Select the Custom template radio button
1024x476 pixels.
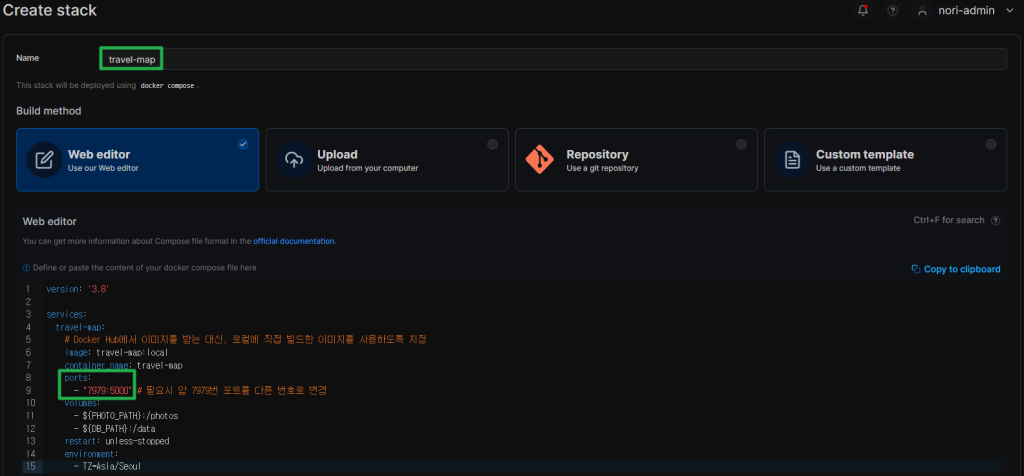pyautogui.click(x=990, y=145)
